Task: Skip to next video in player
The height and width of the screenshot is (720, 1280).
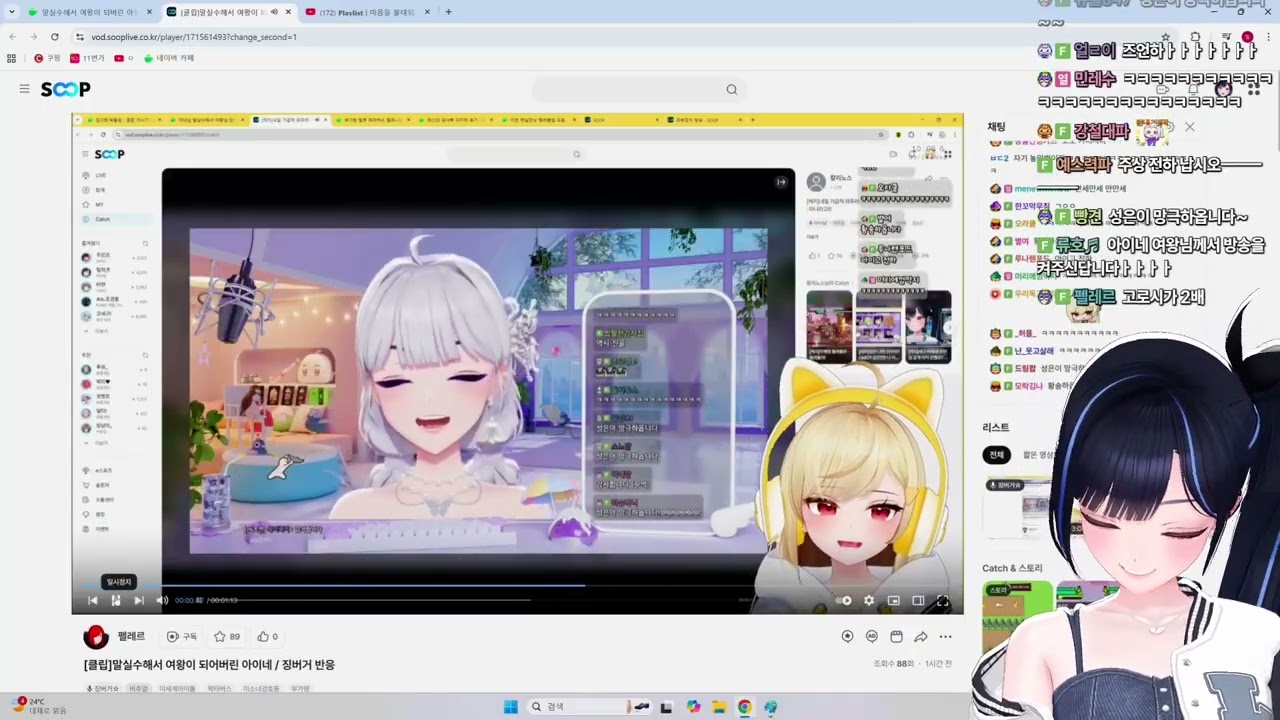Action: pyautogui.click(x=139, y=600)
